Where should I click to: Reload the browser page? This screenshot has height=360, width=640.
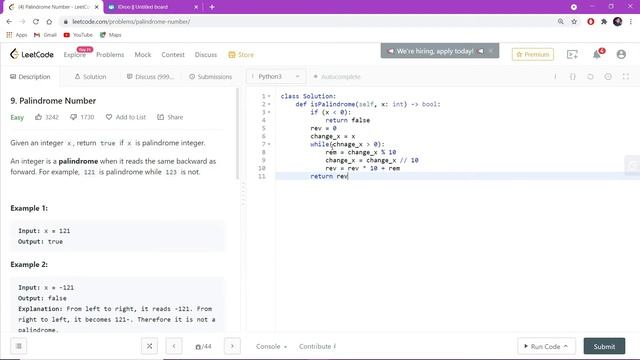36,22
